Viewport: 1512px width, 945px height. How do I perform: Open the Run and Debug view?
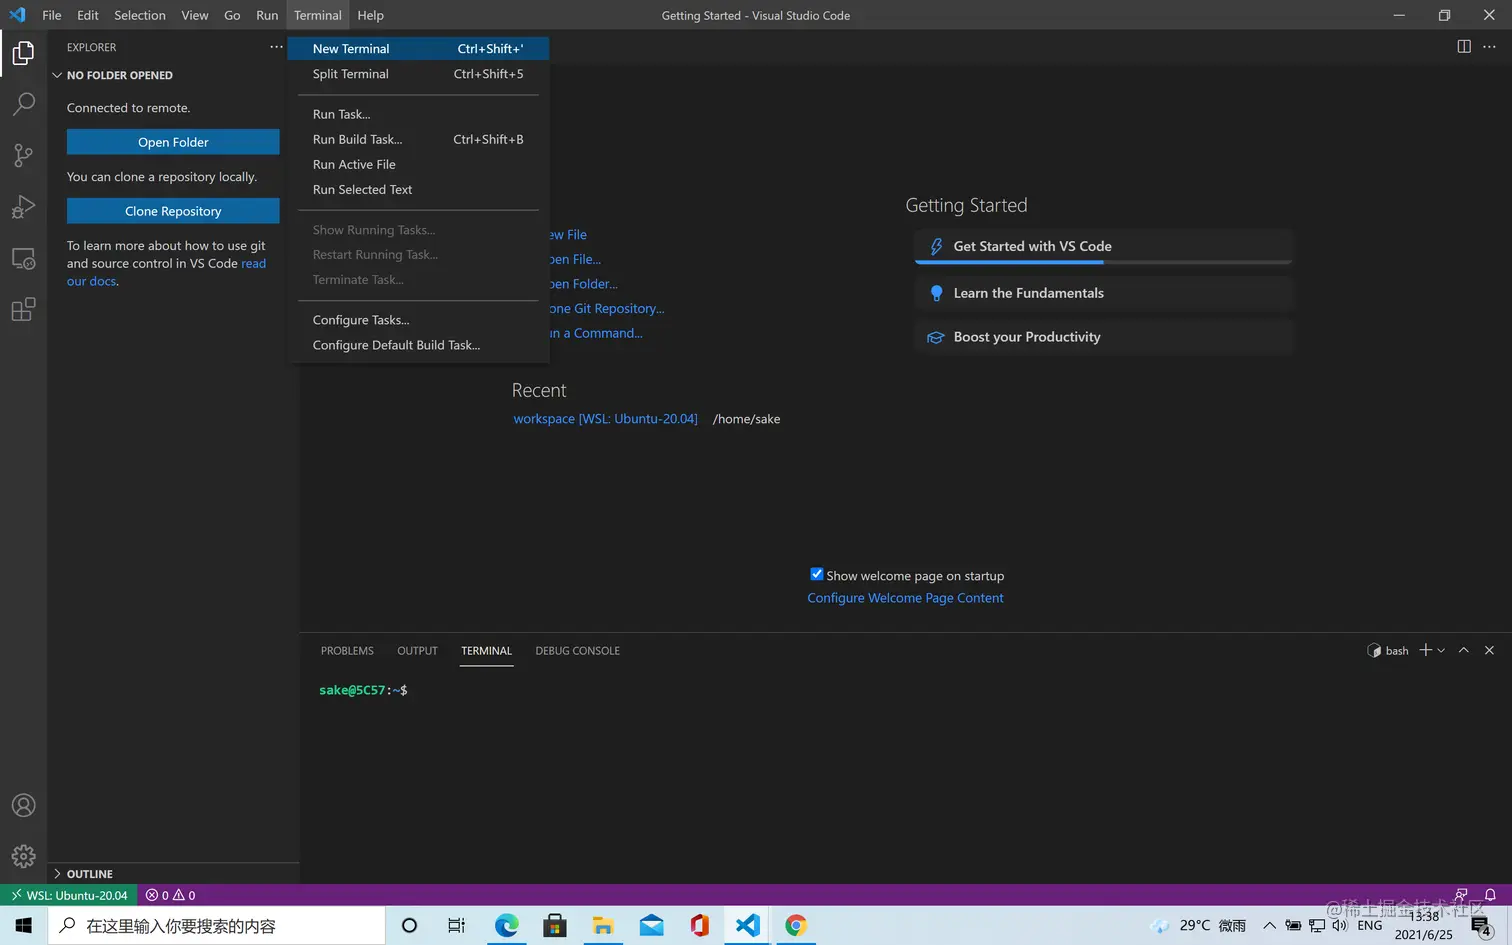tap(23, 207)
